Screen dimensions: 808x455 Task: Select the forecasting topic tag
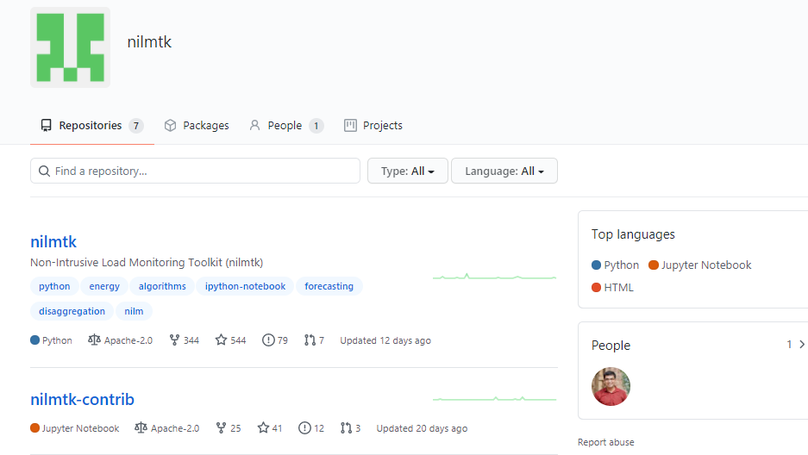coord(329,287)
